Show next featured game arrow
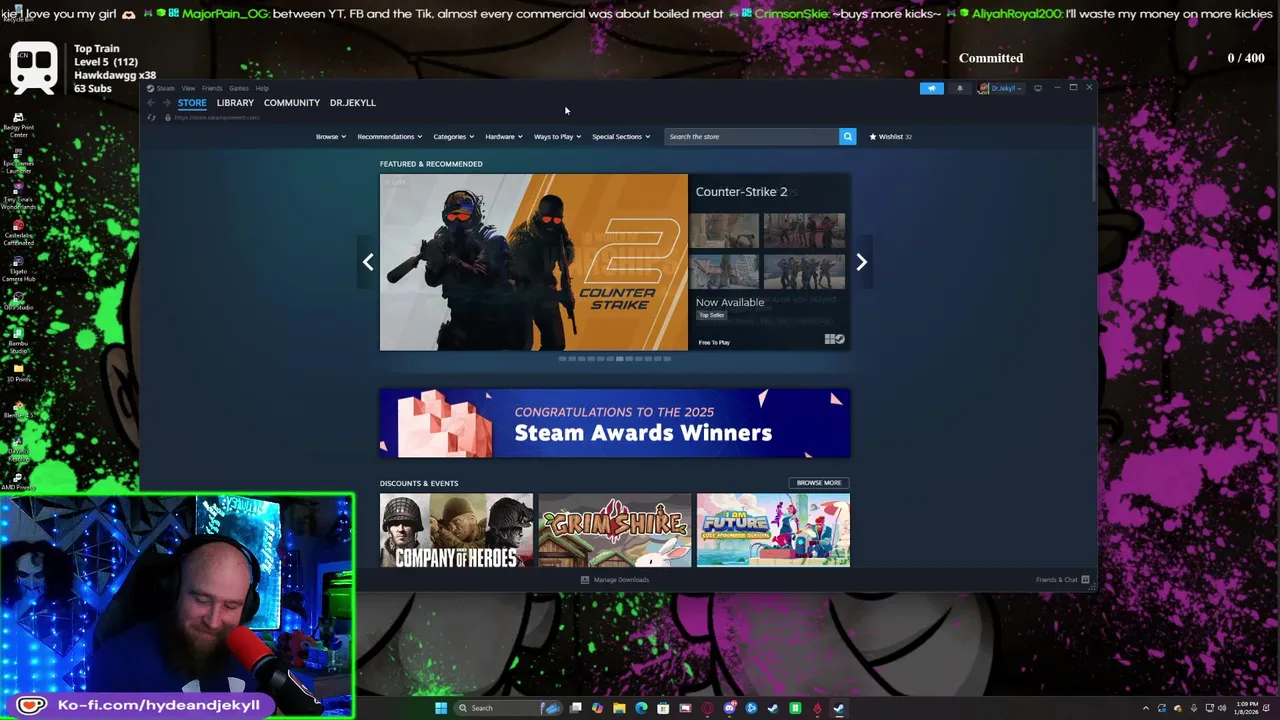Image resolution: width=1280 pixels, height=720 pixels. click(x=861, y=262)
